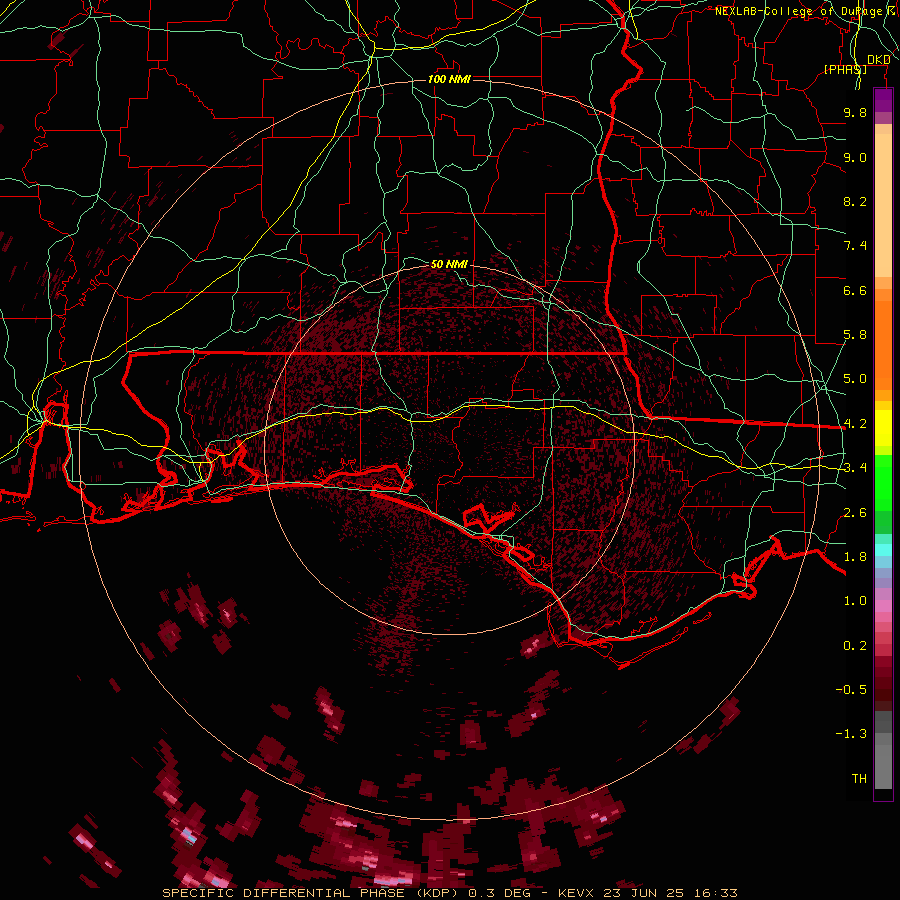The image size is (900, 900).
Task: Click the 50 NMI range ring label
Action: tap(449, 264)
